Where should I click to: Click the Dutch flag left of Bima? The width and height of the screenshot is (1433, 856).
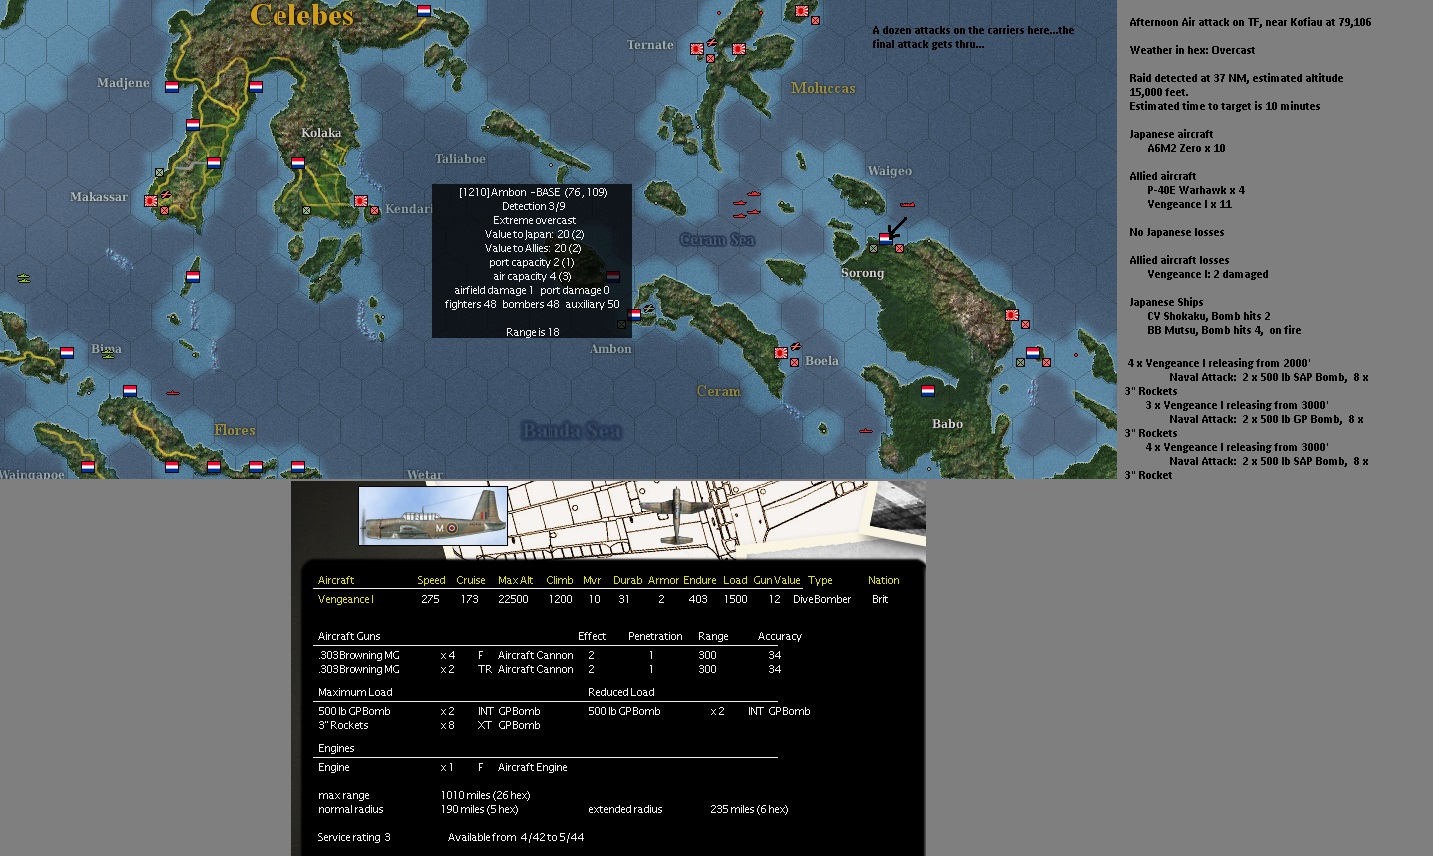pyautogui.click(x=67, y=352)
